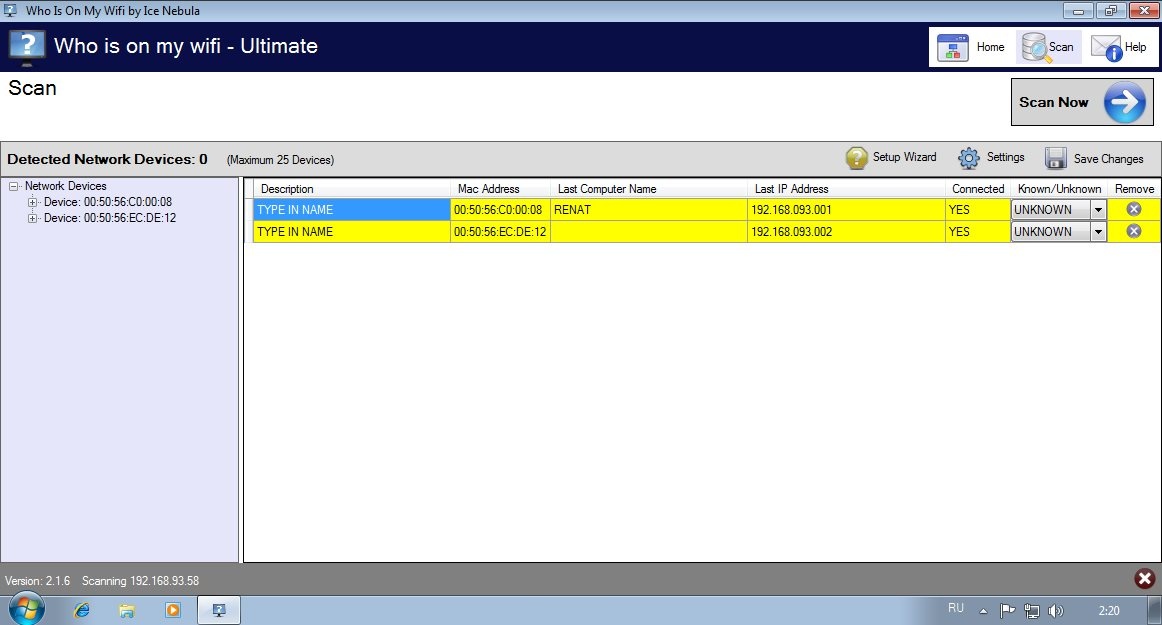
Task: Stop scanning with red X in status bar
Action: pos(1145,578)
